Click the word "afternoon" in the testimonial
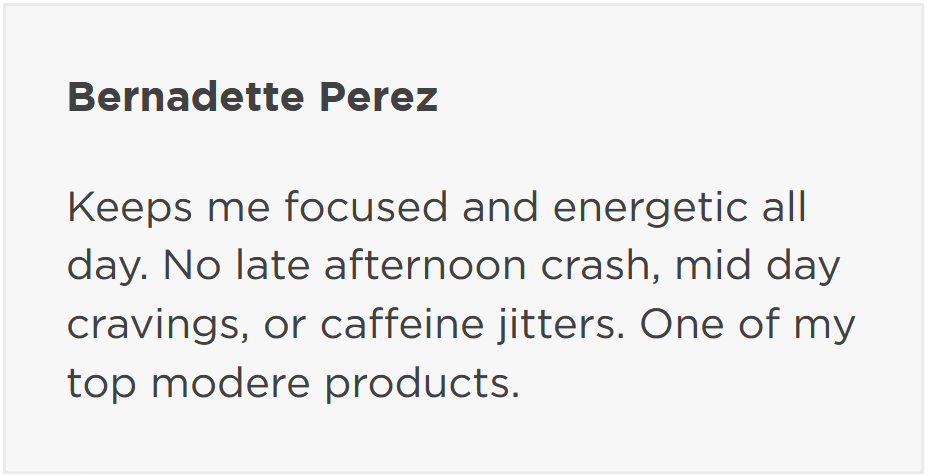928x476 pixels. 416,267
